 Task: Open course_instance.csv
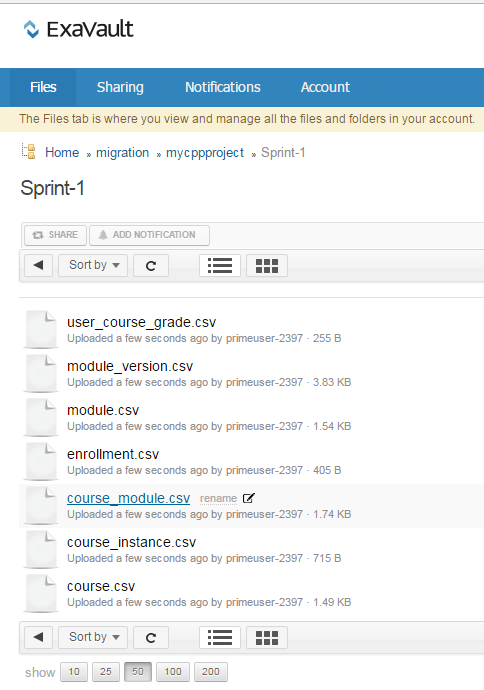[131, 543]
